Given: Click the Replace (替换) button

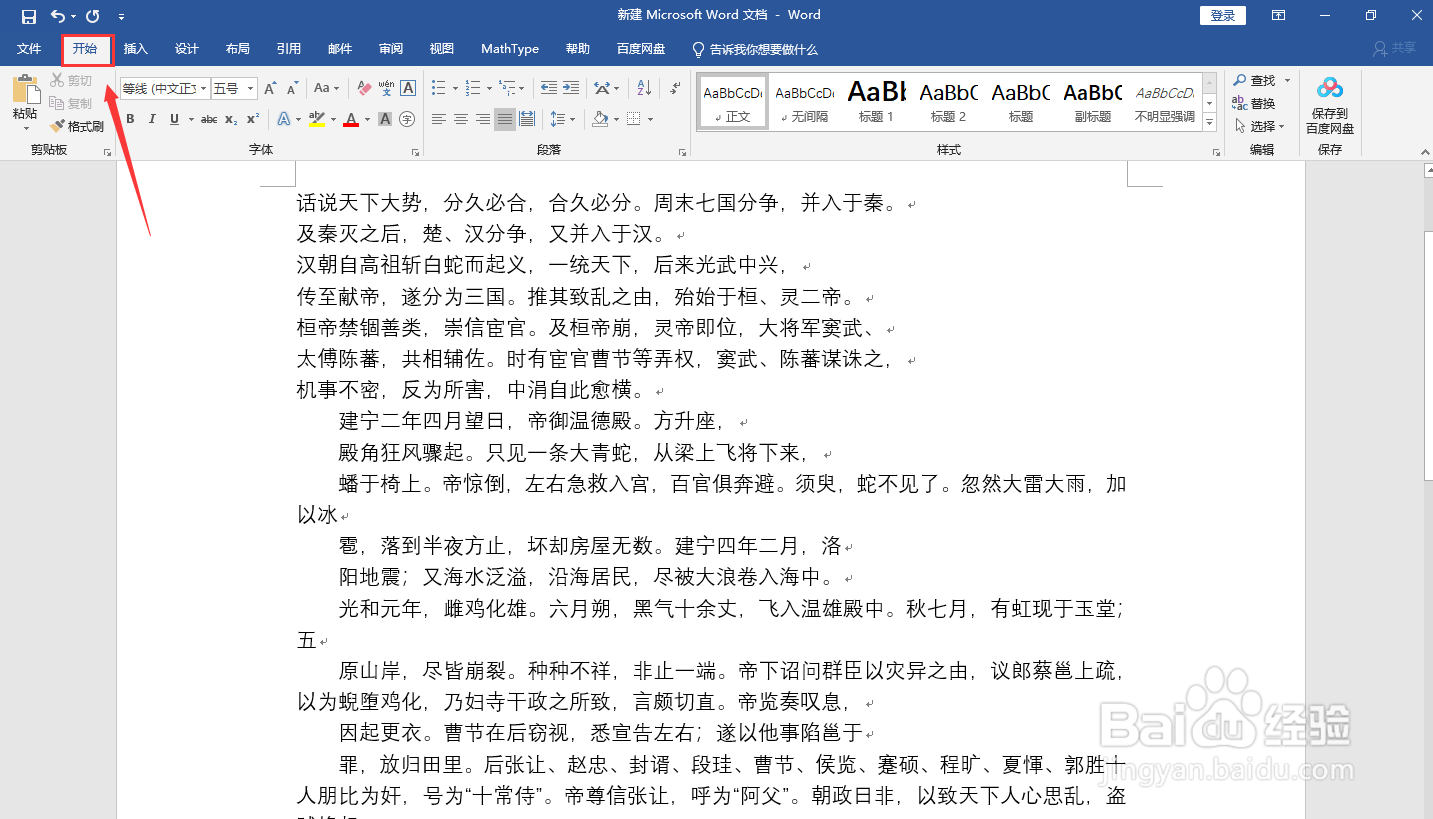Looking at the screenshot, I should point(1255,103).
